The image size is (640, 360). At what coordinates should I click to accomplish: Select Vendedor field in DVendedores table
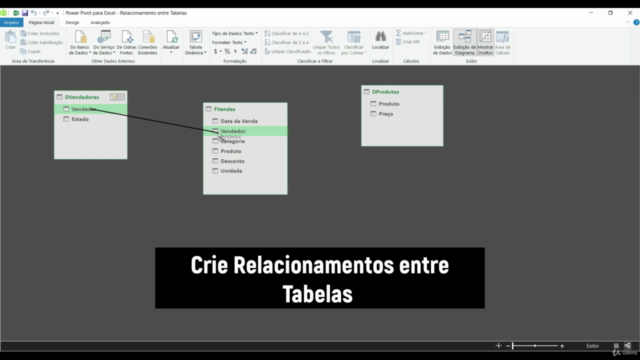point(91,109)
